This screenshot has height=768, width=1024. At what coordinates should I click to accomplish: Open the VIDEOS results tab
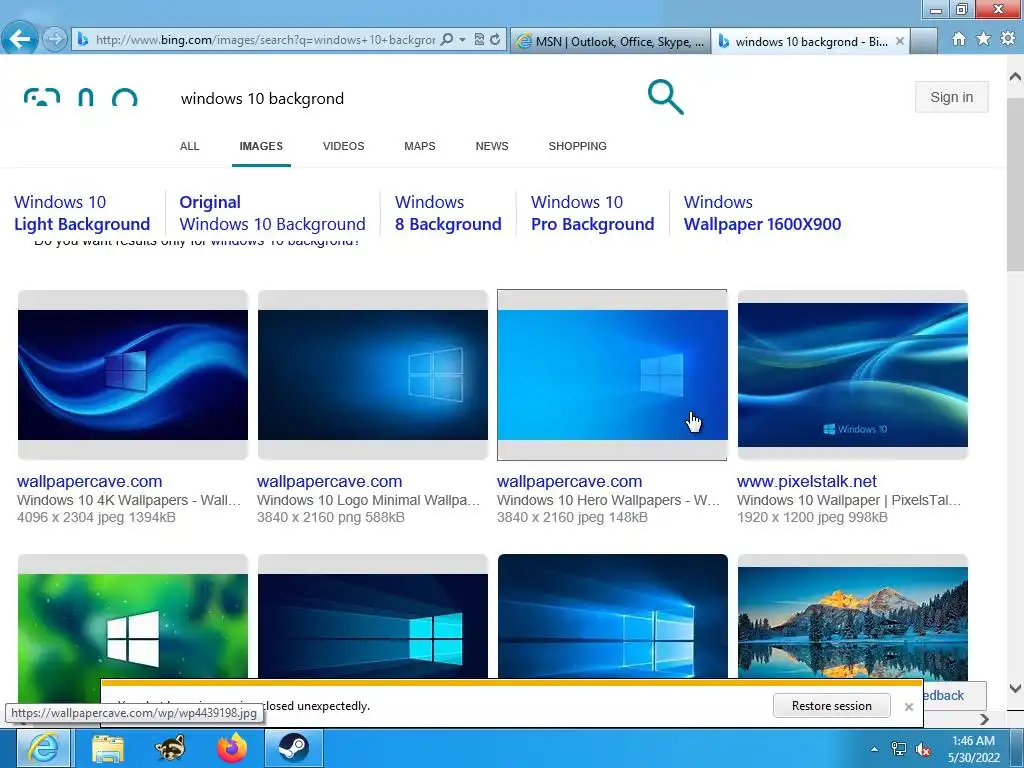tap(344, 146)
